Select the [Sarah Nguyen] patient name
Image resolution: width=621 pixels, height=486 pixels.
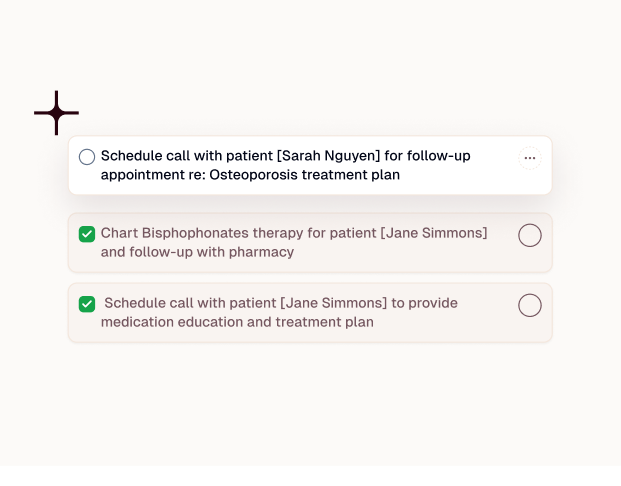(x=330, y=156)
